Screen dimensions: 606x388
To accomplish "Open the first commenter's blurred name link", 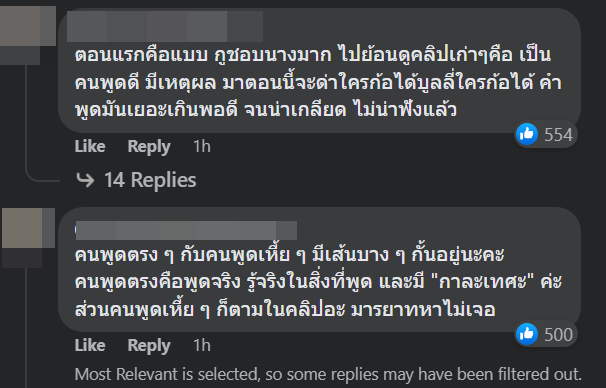I will [x=165, y=26].
